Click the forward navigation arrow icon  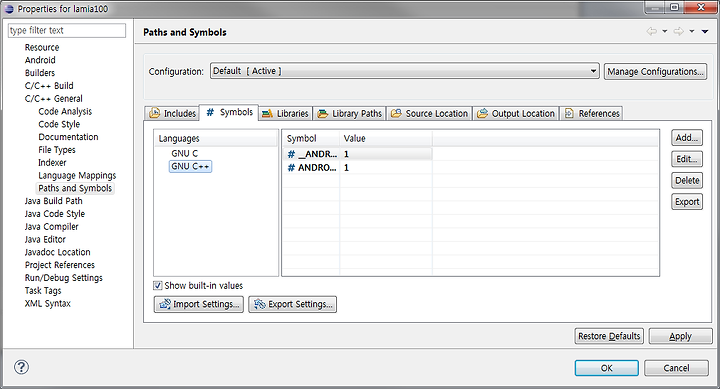pyautogui.click(x=678, y=31)
